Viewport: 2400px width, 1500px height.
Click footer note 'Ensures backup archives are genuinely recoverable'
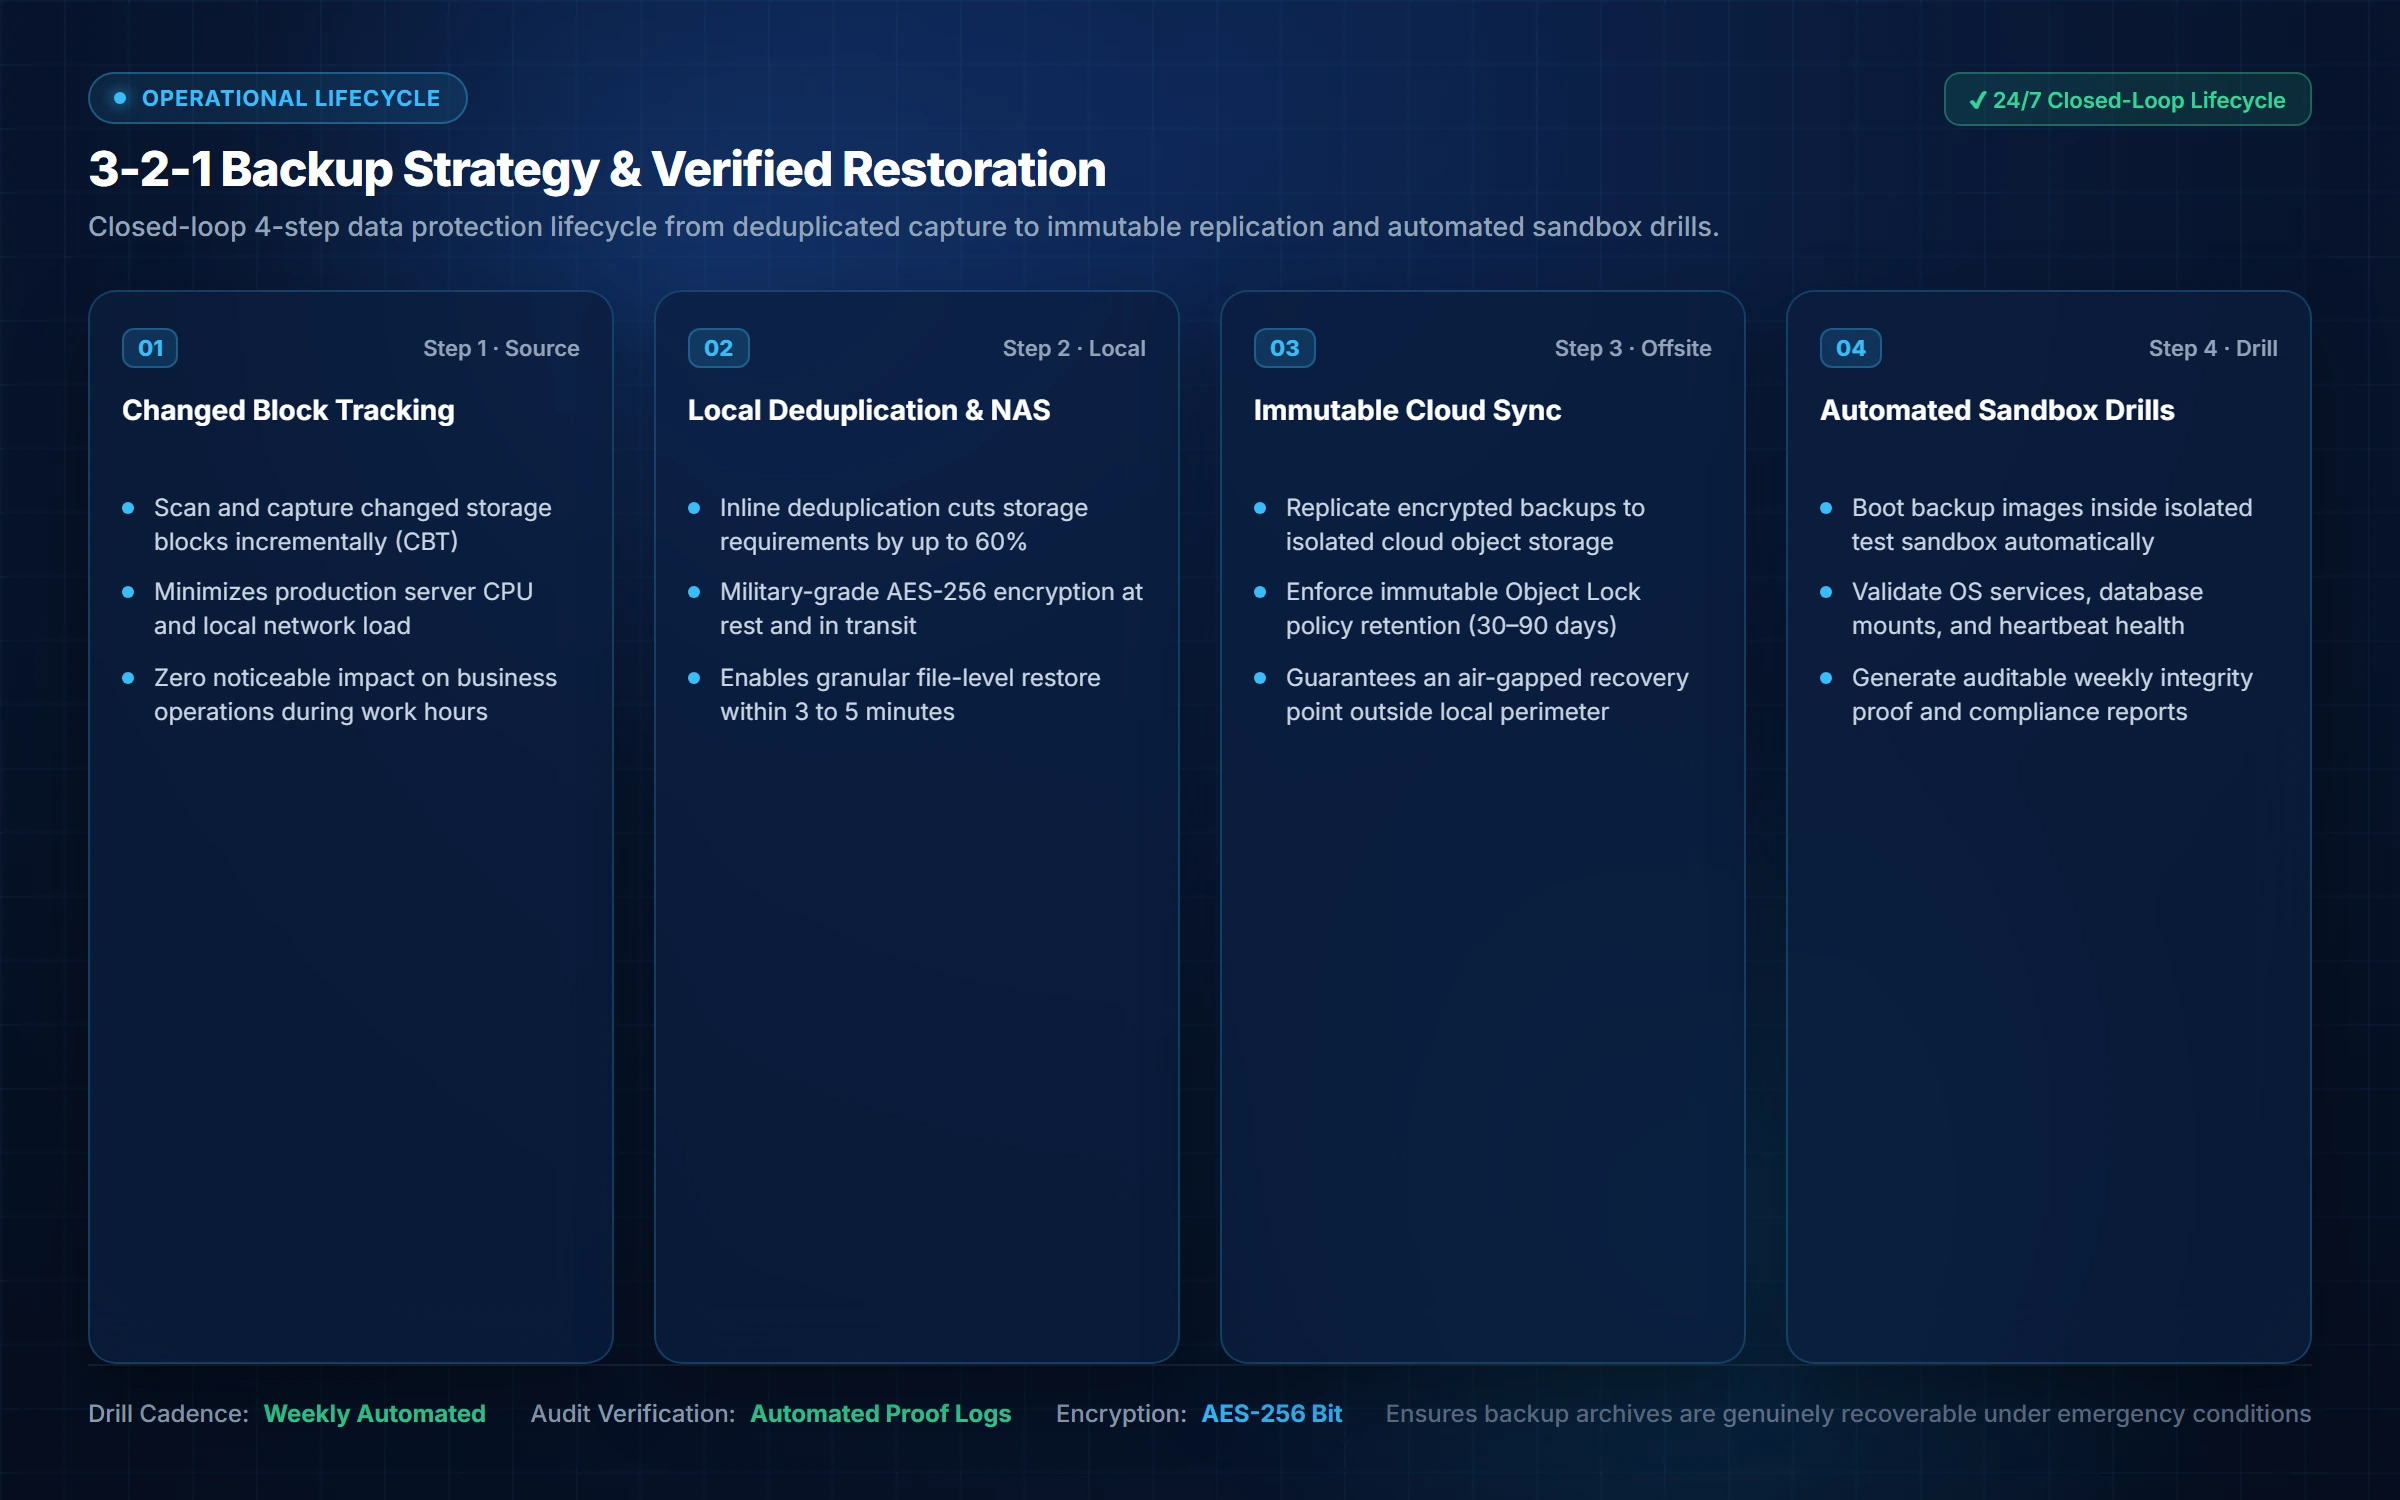coord(1848,1413)
